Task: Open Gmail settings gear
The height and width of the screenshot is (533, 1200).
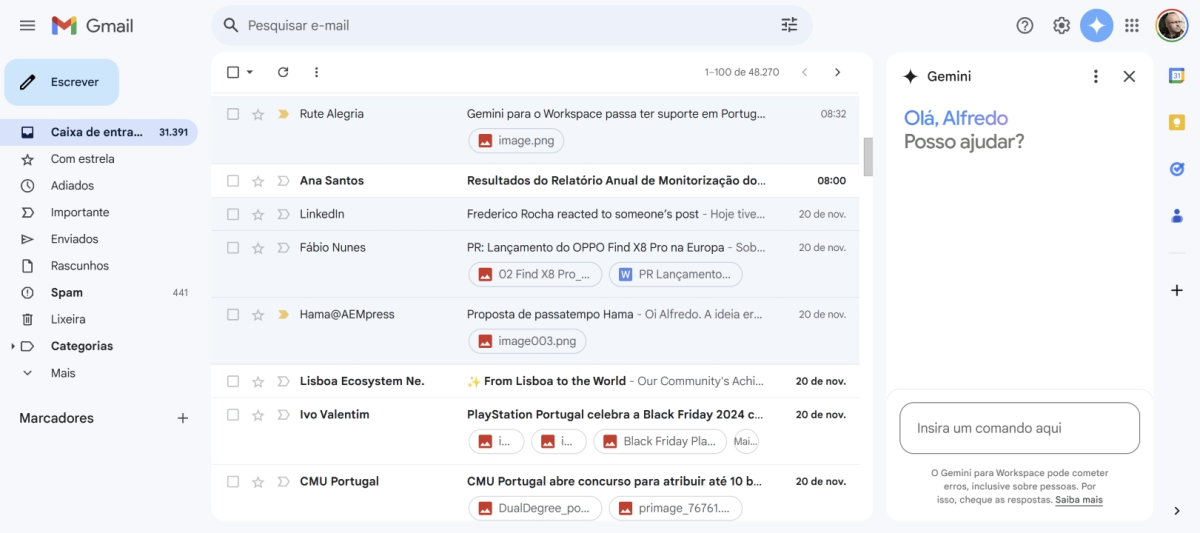Action: click(x=1061, y=25)
